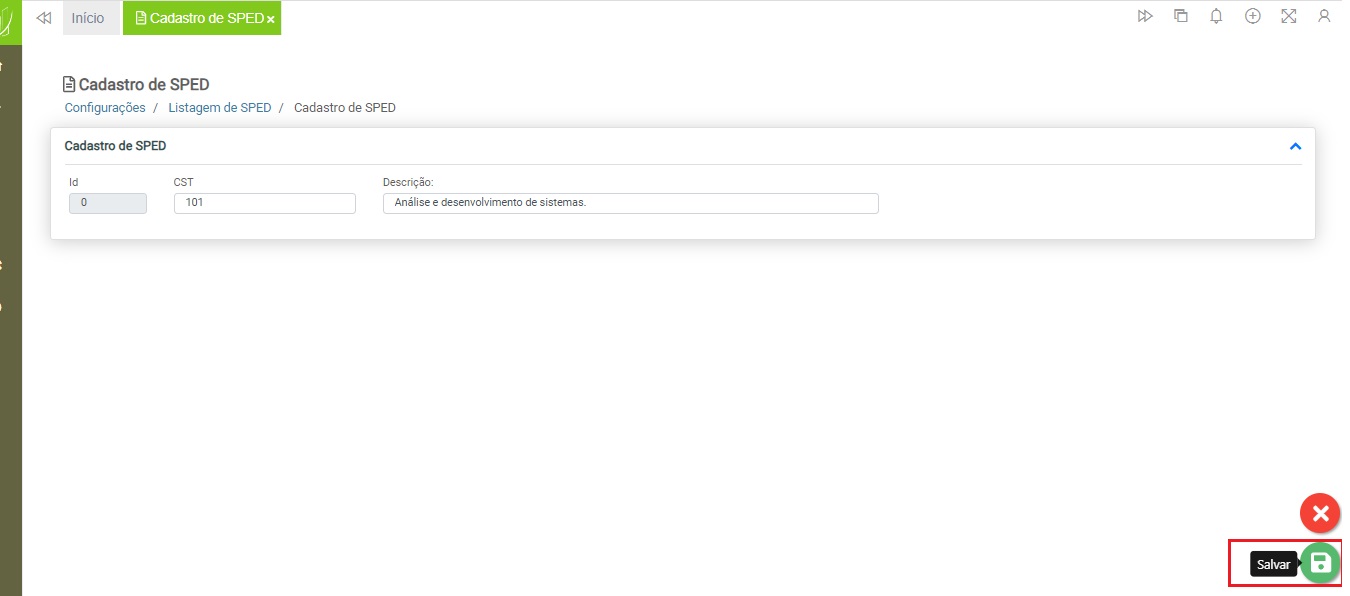Screen dimensions: 1350x596
Task: Click the overlapping windows icon
Action: [x=1181, y=17]
